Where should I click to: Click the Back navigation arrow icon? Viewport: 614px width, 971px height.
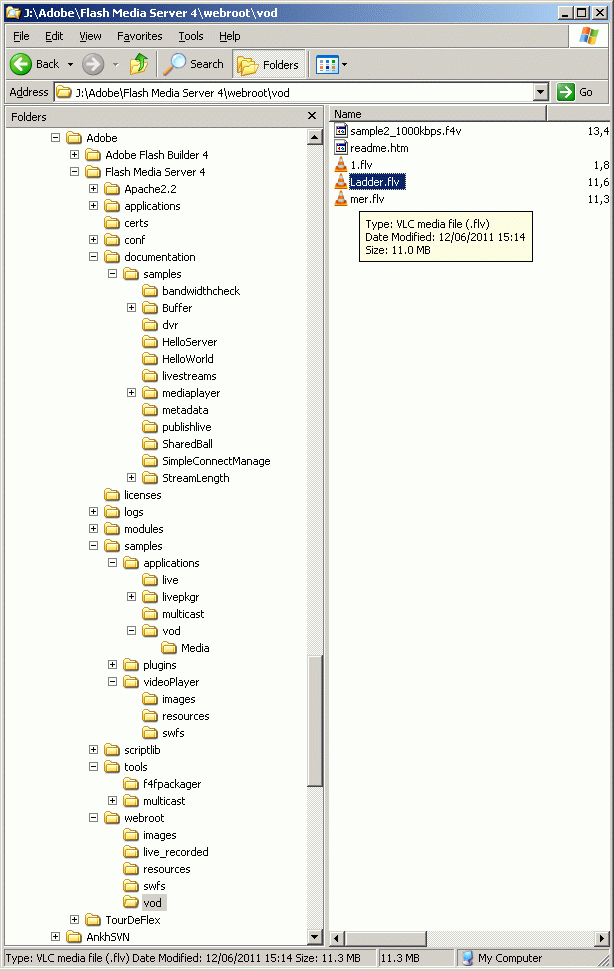(20, 64)
